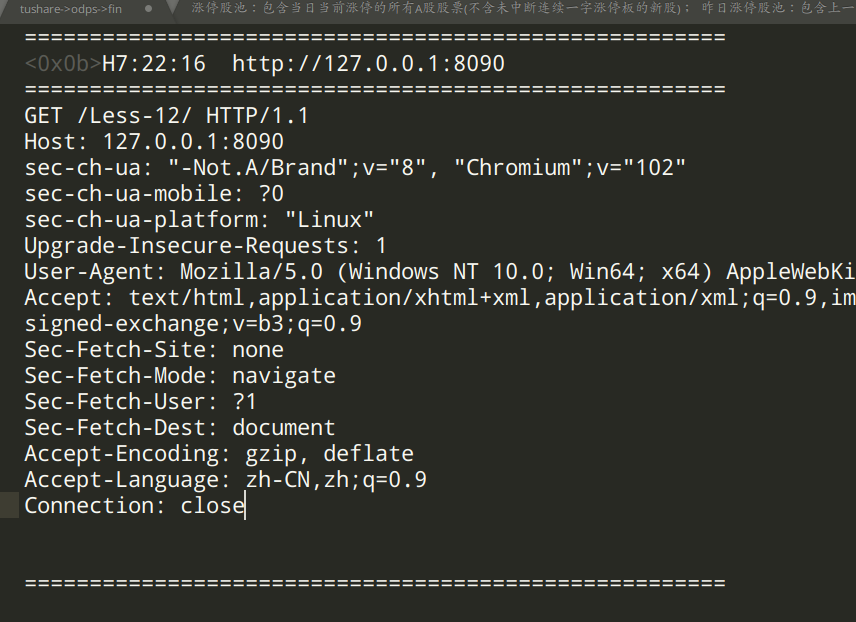Click the sec-ch-ua-platform "Linux" line
Screen dimensions: 856x622
click(199, 220)
